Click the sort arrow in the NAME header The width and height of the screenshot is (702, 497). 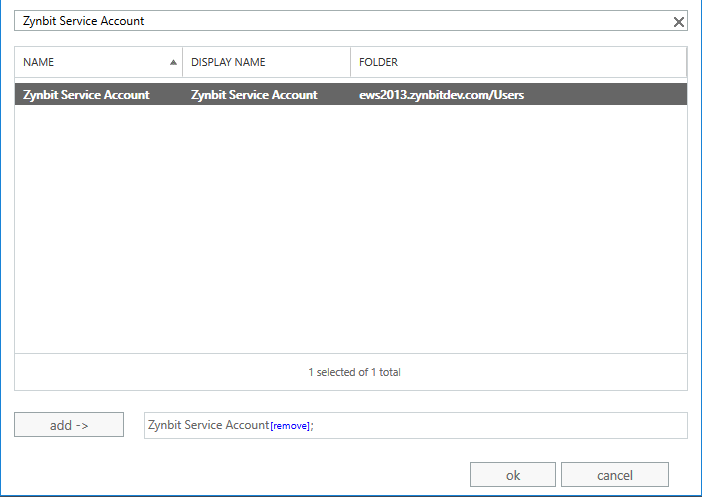[x=173, y=62]
